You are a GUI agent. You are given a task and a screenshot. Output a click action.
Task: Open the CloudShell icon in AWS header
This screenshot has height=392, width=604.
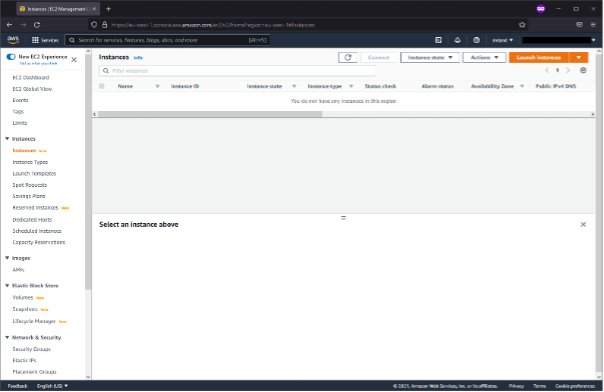click(438, 40)
